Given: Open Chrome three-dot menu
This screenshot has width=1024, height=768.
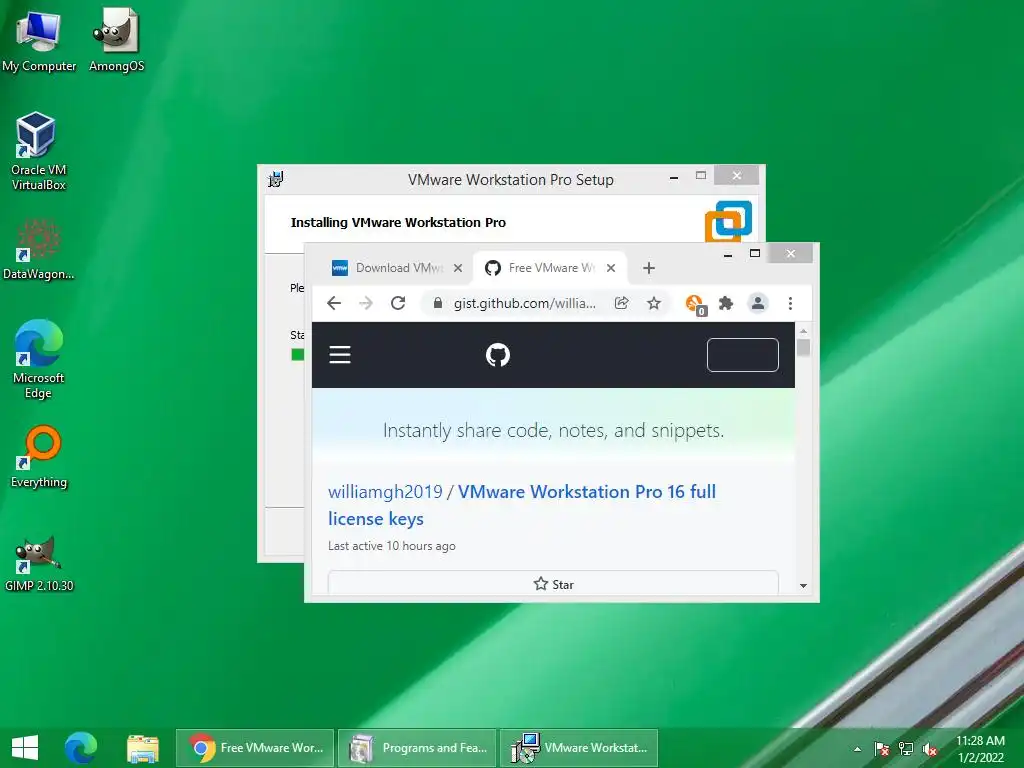Looking at the screenshot, I should pyautogui.click(x=790, y=303).
